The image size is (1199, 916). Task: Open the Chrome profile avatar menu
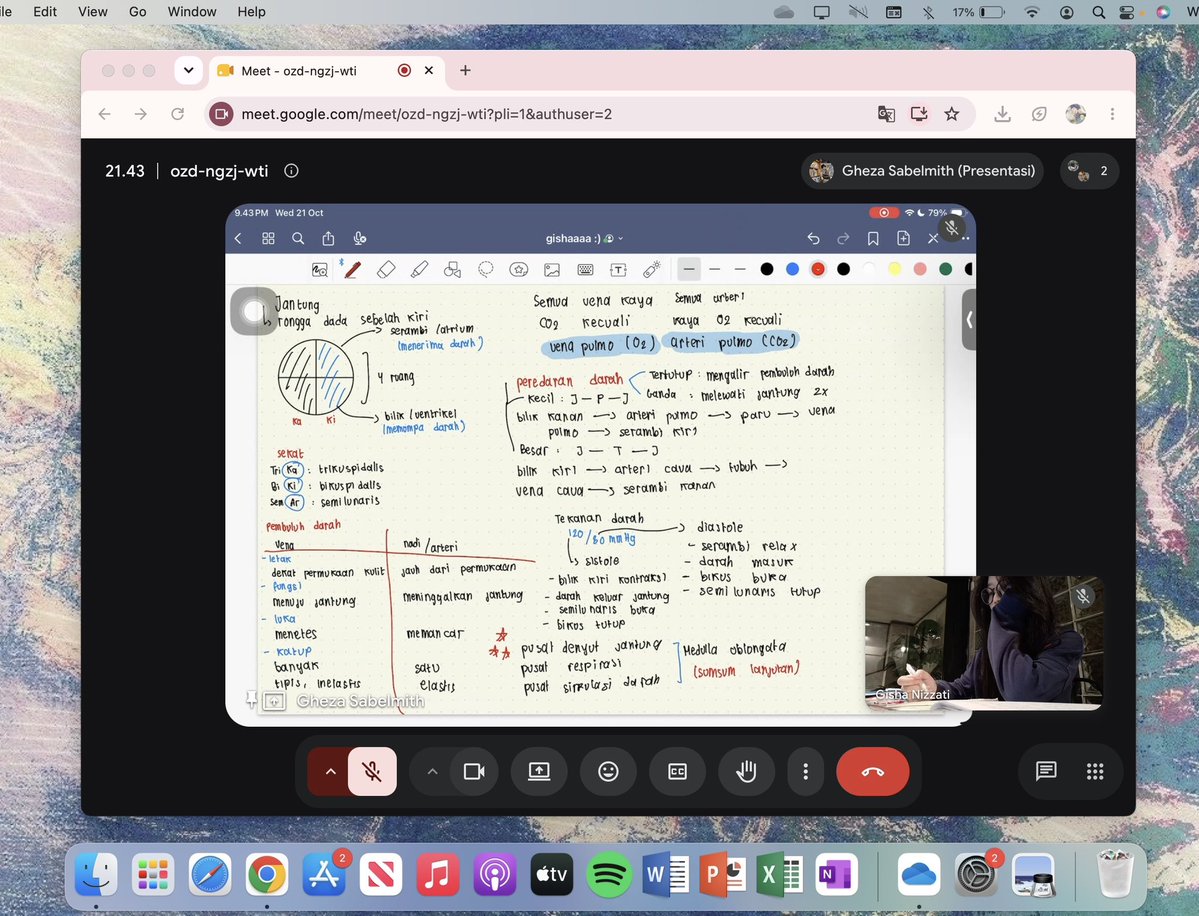(x=1076, y=114)
